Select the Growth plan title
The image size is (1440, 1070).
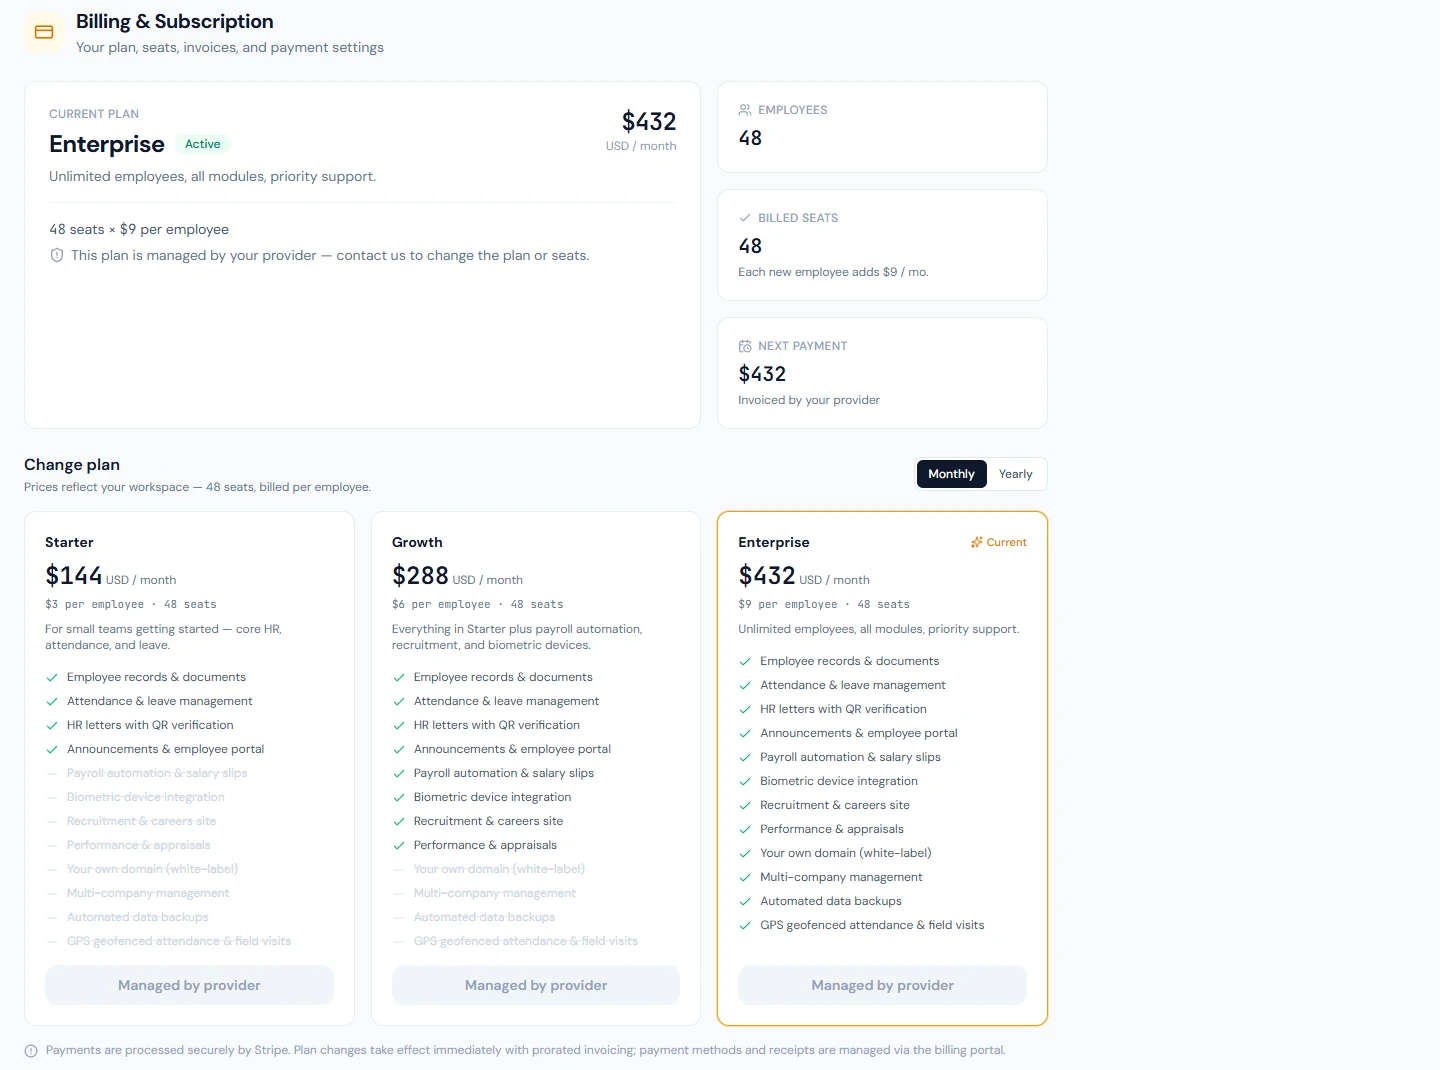[x=417, y=542]
